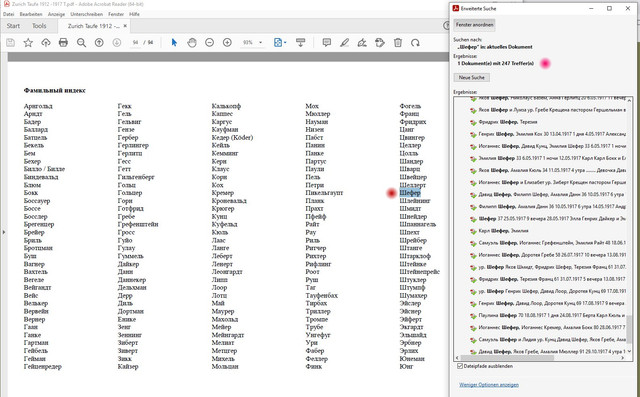Click the result icon beside 'Карл Шефер, Эмилия'
This screenshot has height=397, width=640.
tap(473, 231)
